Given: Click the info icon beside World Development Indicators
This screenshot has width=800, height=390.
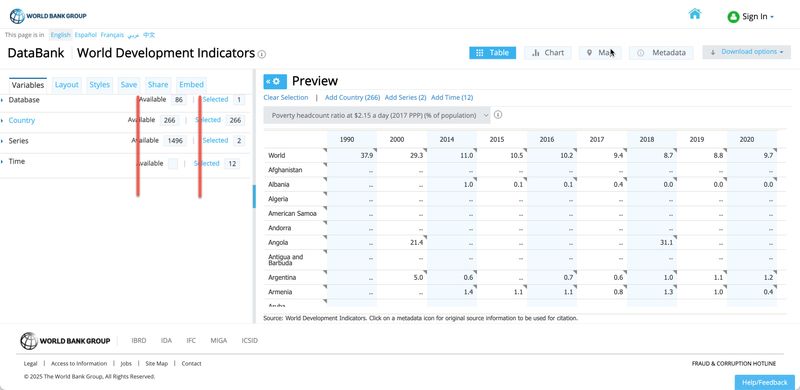Looking at the screenshot, I should pyautogui.click(x=262, y=54).
